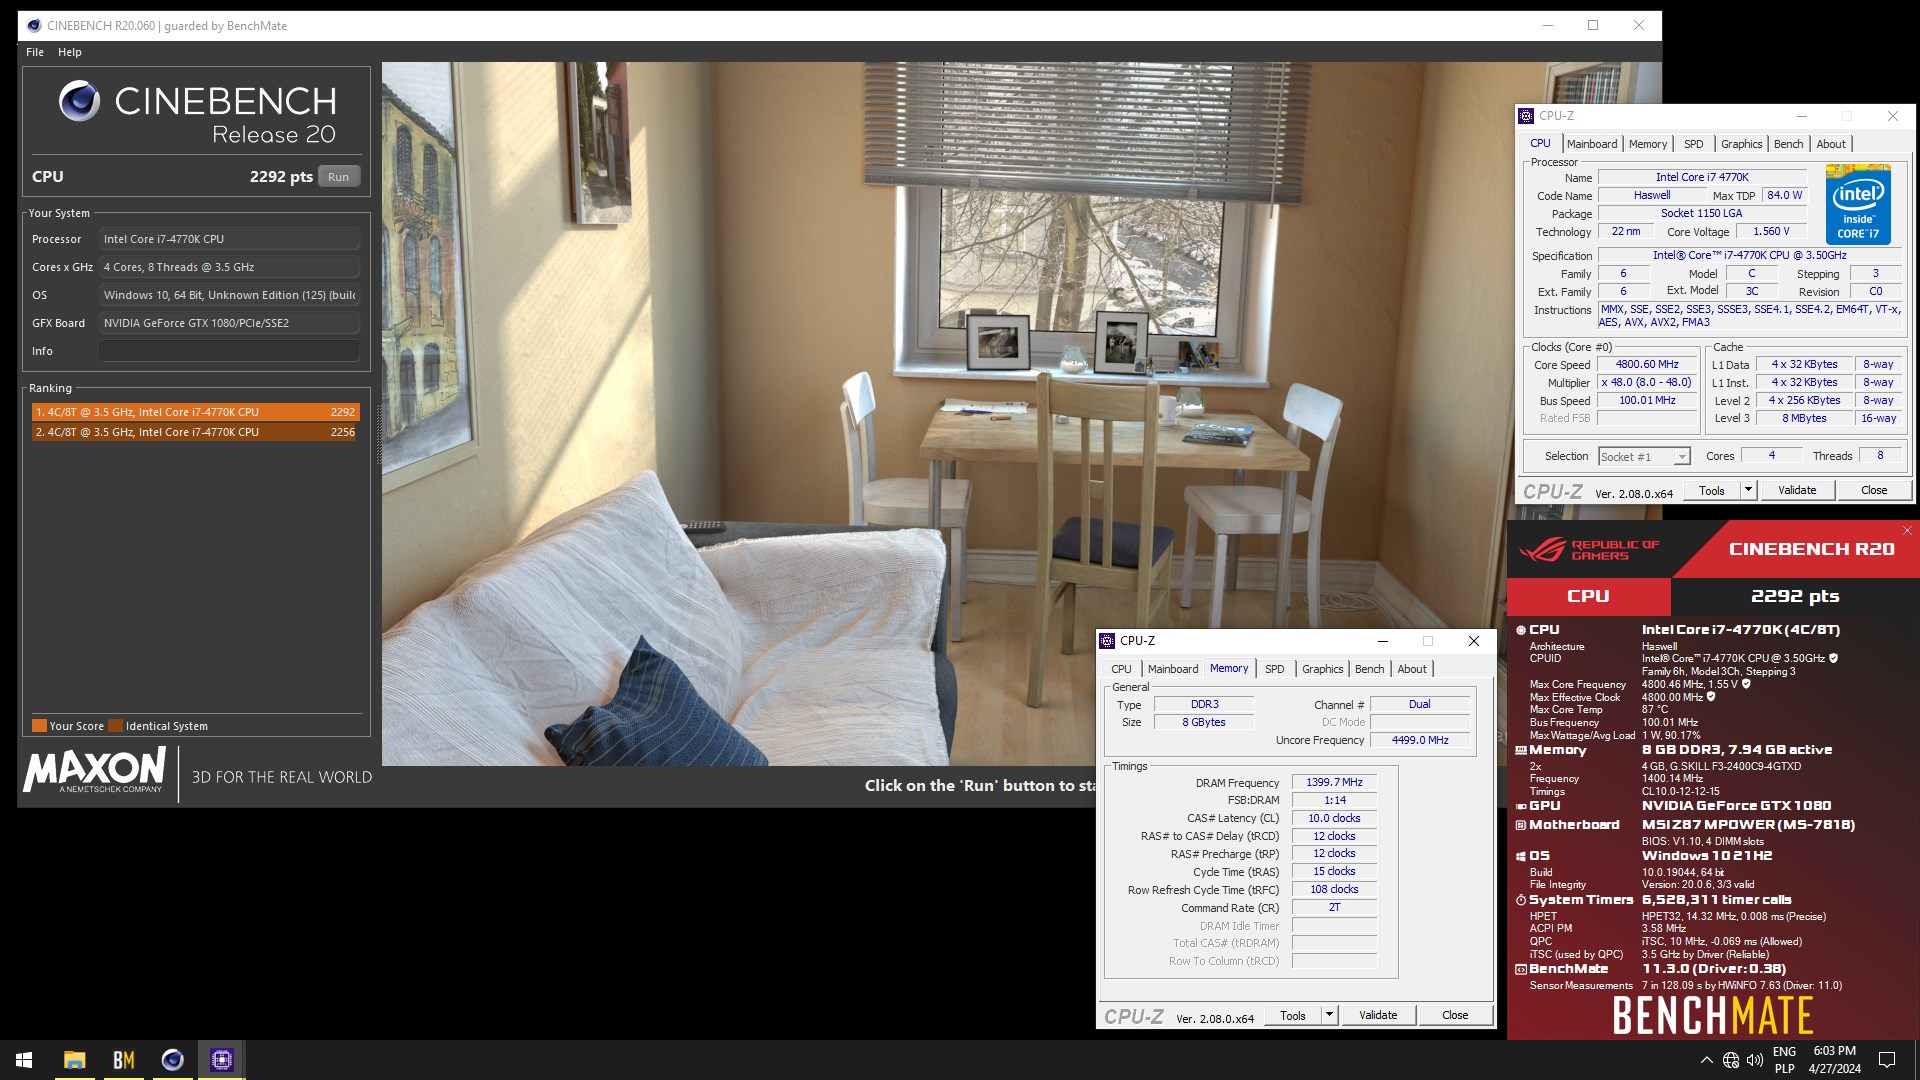Click the Republic of Gamers logo
The height and width of the screenshot is (1080, 1920).
pyautogui.click(x=1589, y=550)
